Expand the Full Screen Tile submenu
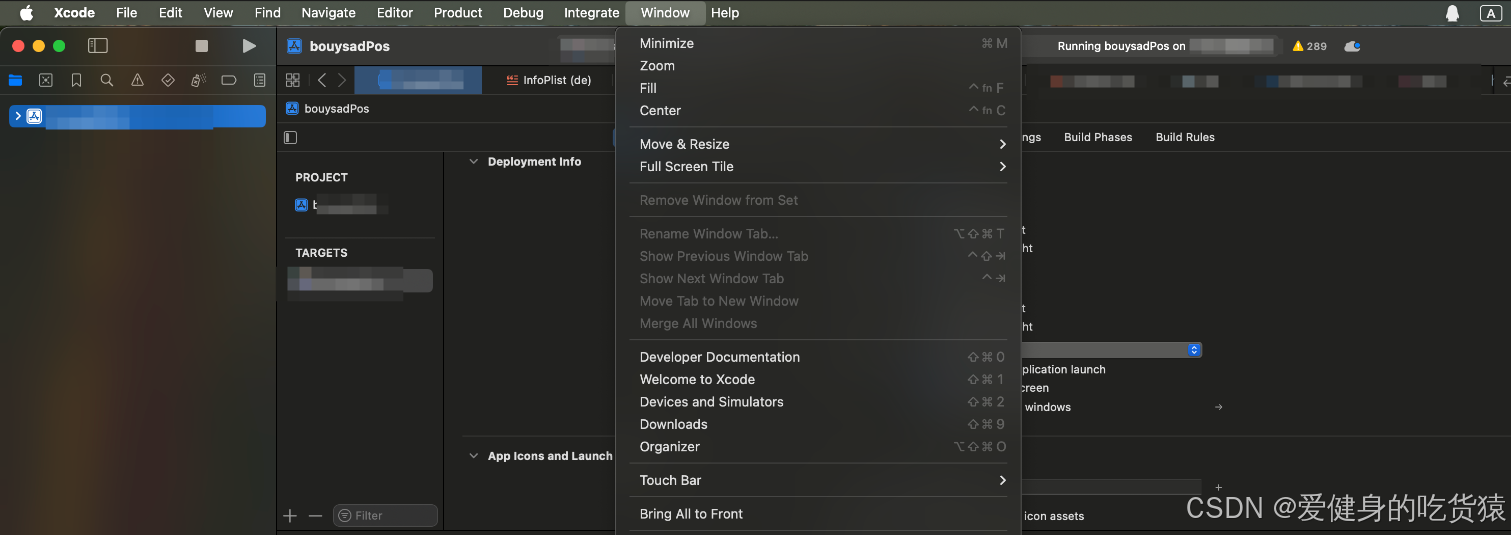Image resolution: width=1511 pixels, height=535 pixels. point(818,167)
